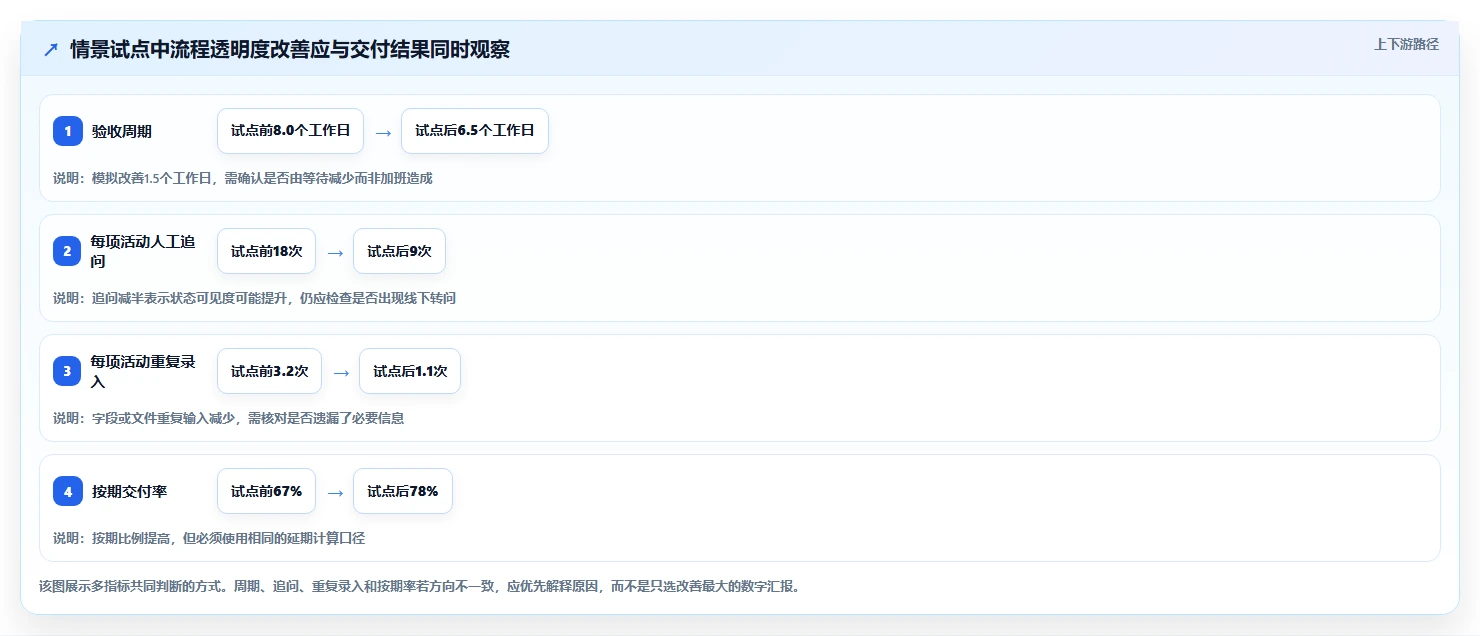This screenshot has width=1480, height=636.
Task: Click step badge 2 for 每项活动人工追问
Action: coord(68,251)
